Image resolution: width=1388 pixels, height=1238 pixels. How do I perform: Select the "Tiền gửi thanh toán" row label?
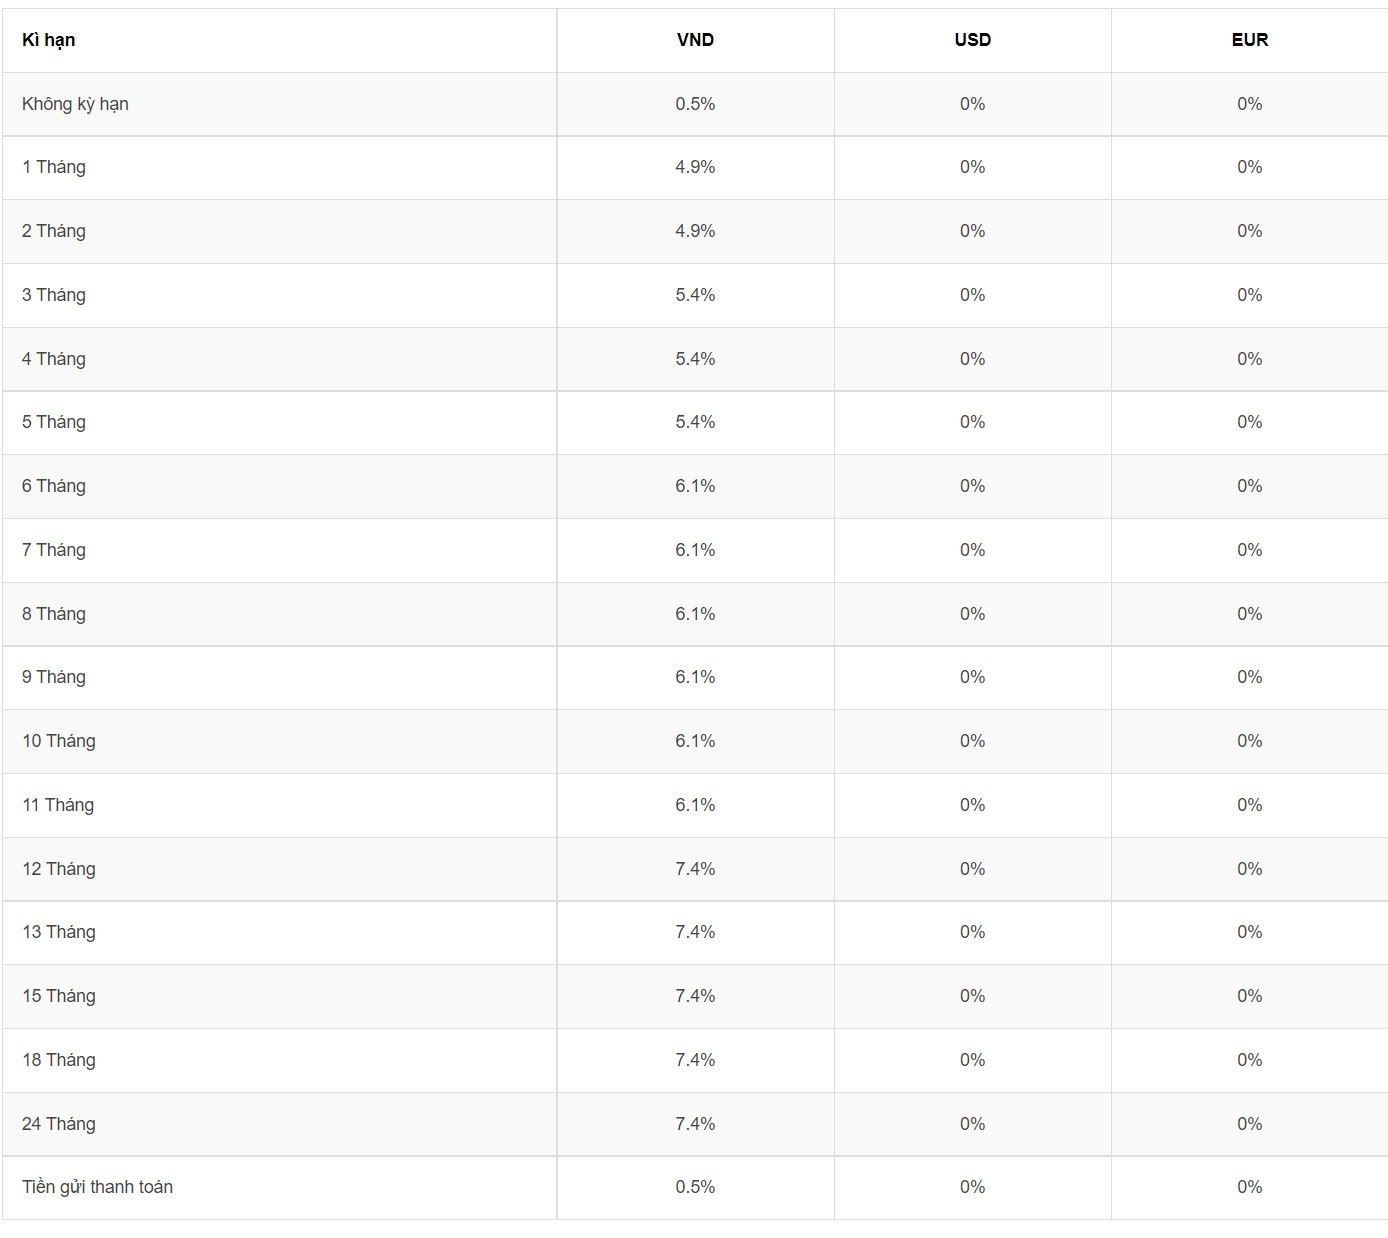[97, 1187]
